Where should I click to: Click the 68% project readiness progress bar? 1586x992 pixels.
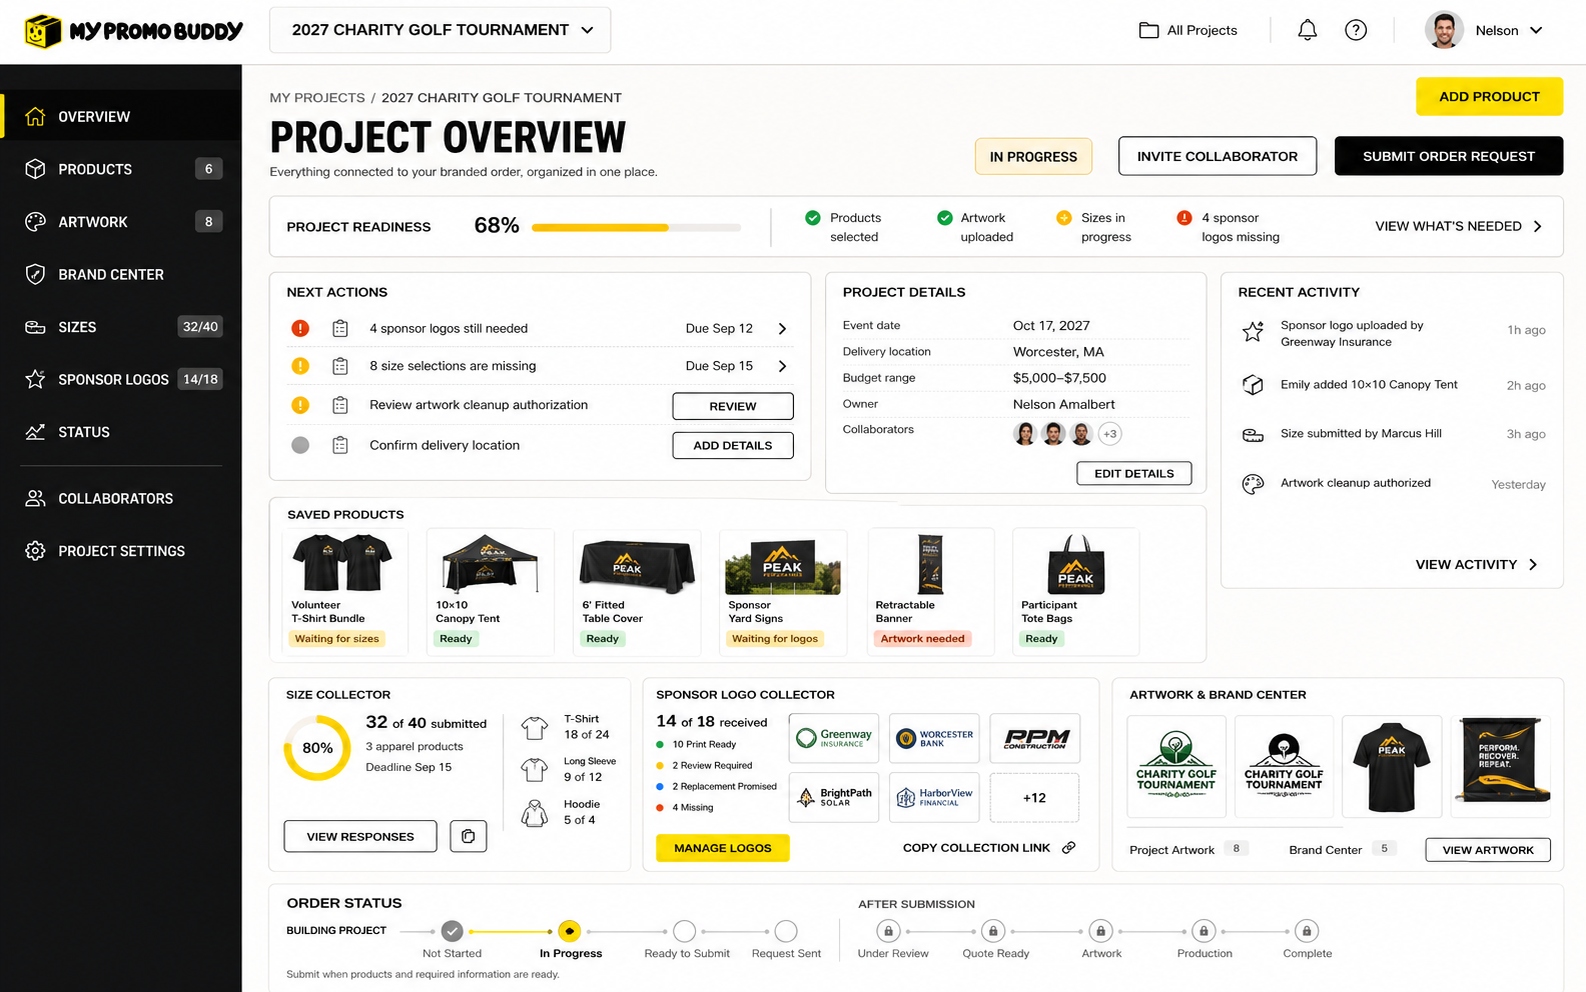(x=636, y=228)
